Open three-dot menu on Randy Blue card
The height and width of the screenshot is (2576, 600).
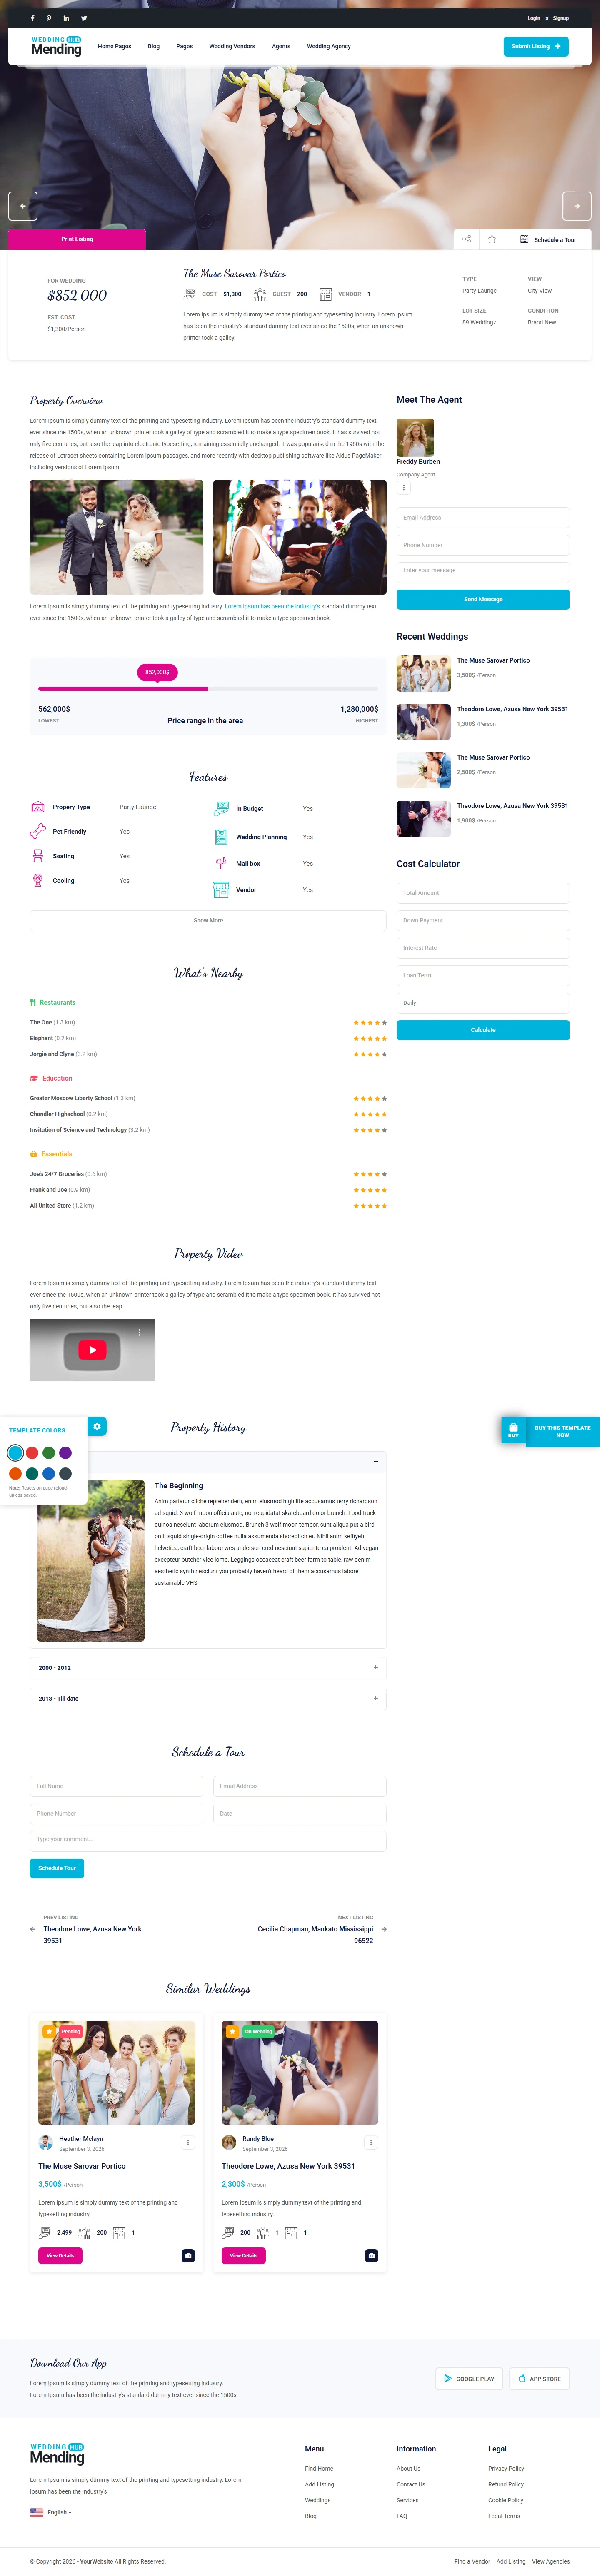[371, 2142]
